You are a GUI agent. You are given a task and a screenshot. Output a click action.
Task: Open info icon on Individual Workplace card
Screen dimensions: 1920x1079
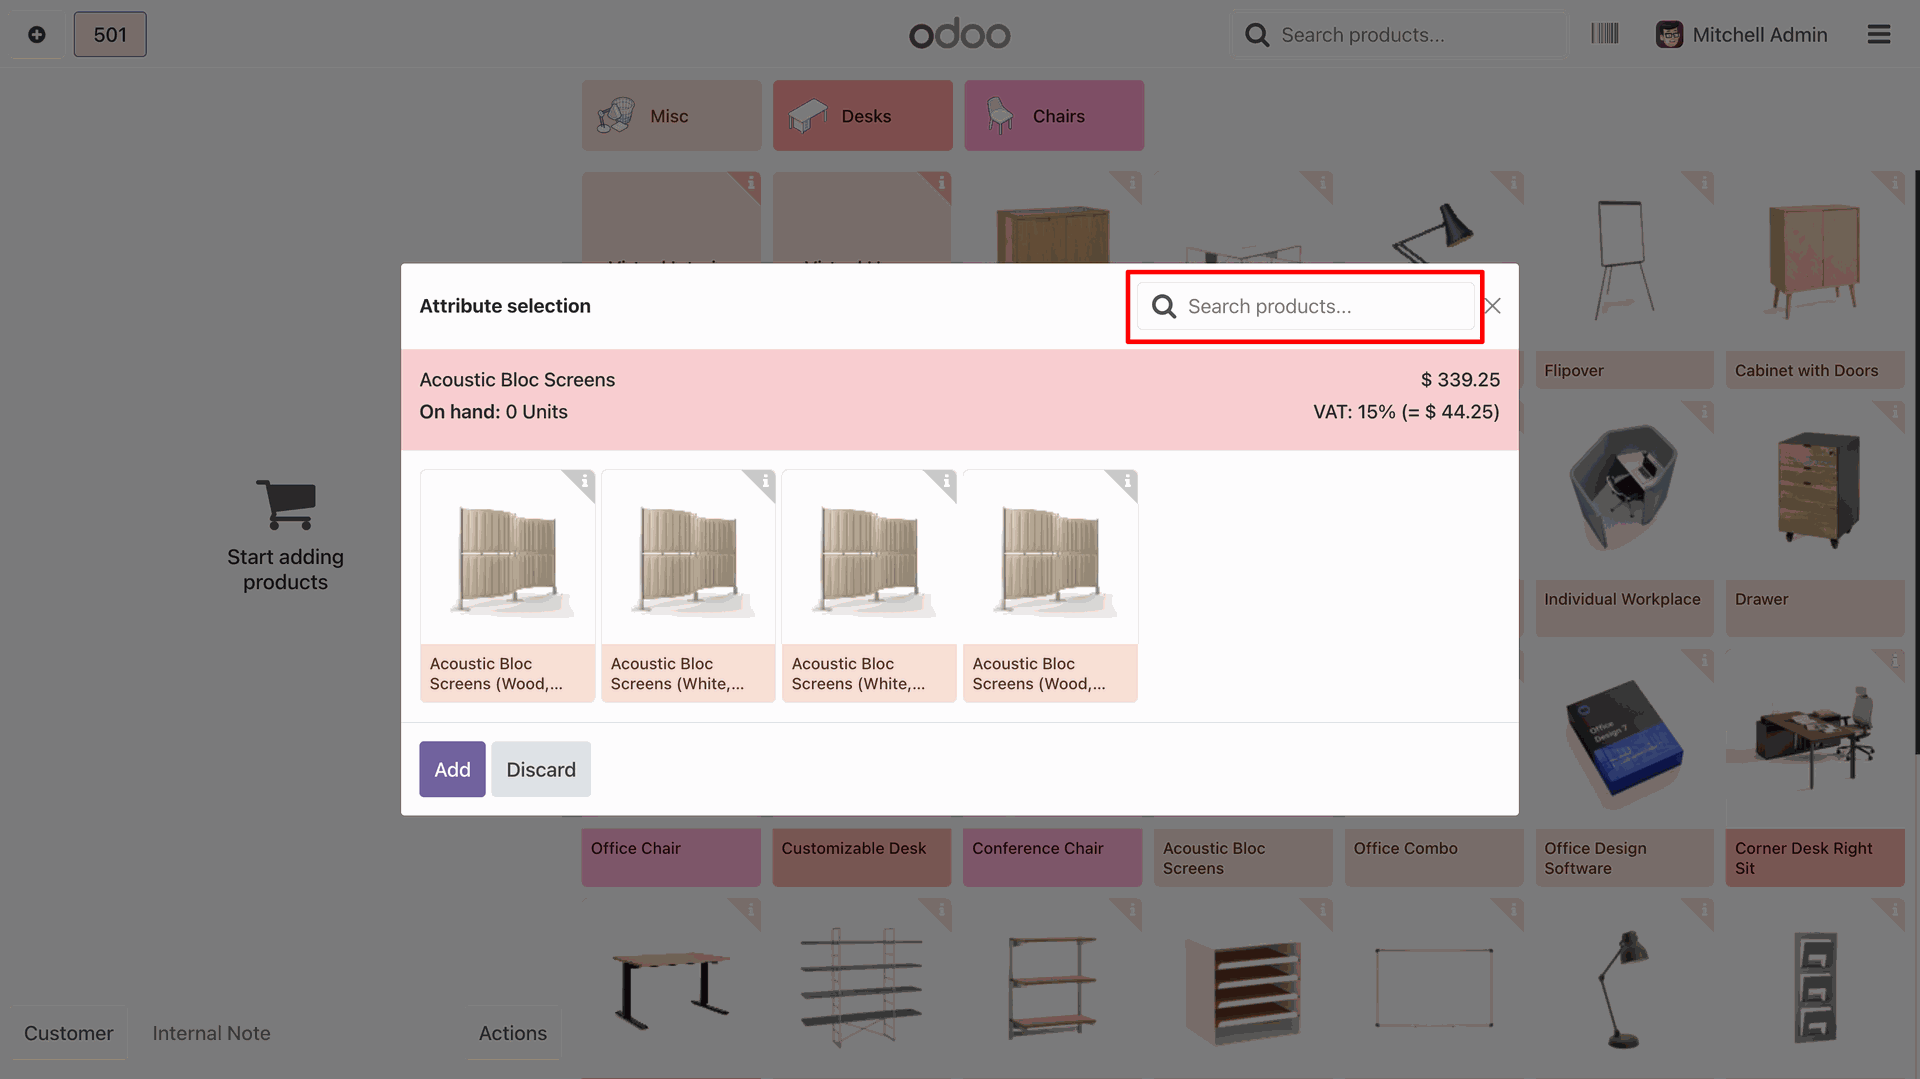(1704, 411)
